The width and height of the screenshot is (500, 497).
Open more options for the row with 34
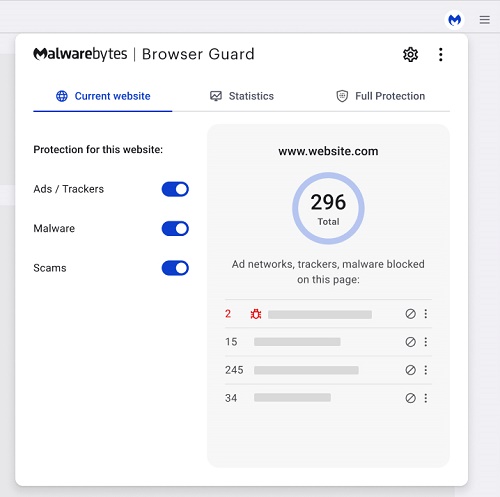(426, 398)
